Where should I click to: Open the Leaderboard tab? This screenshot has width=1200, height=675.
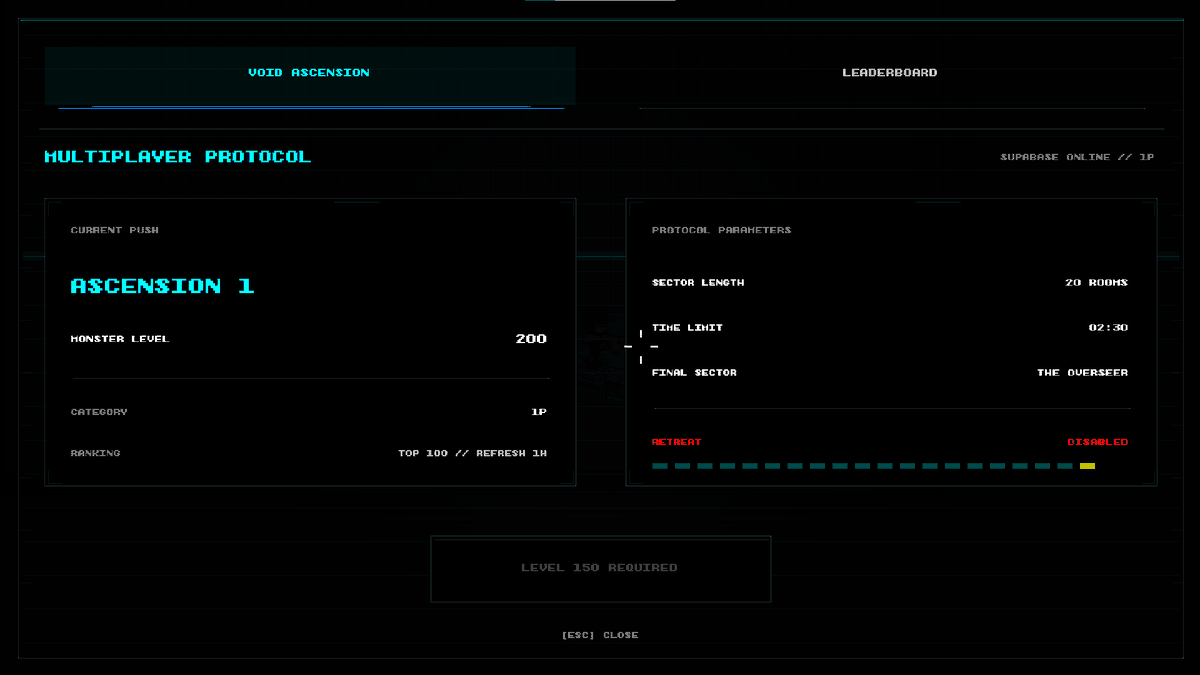coord(890,75)
